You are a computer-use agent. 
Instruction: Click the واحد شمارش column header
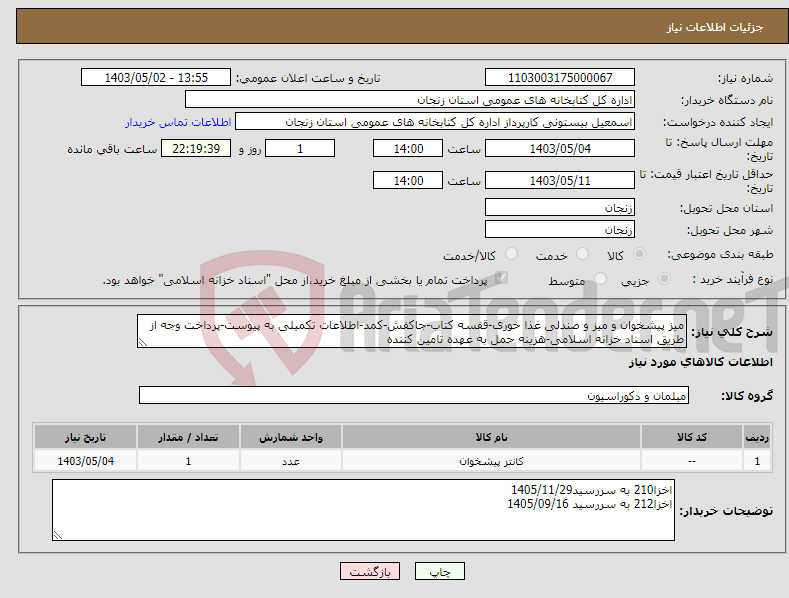[x=291, y=437]
